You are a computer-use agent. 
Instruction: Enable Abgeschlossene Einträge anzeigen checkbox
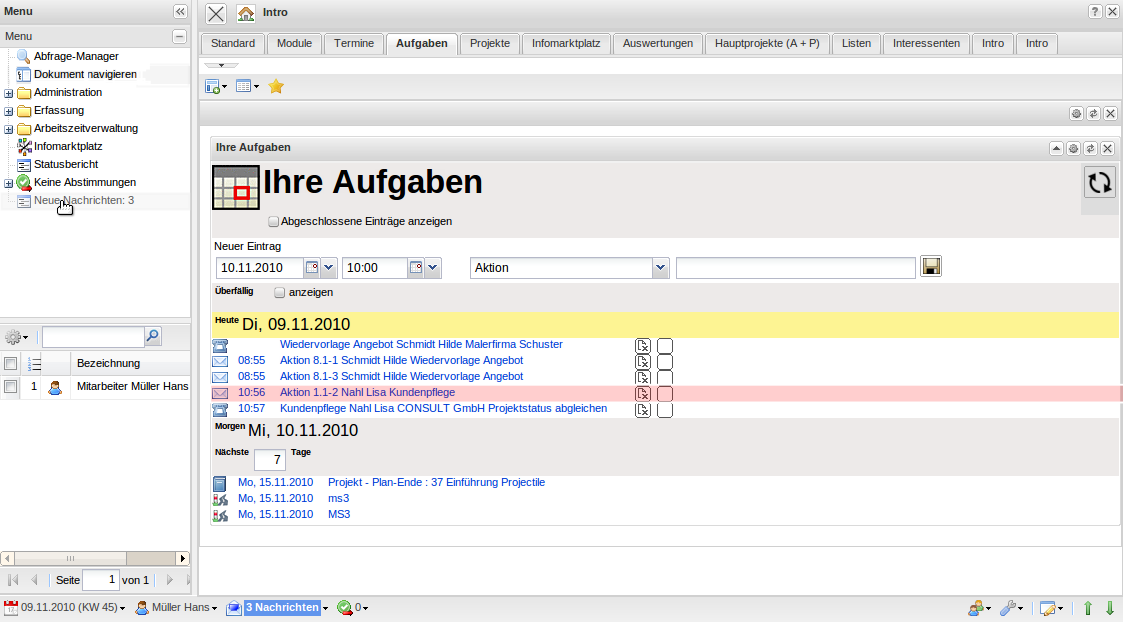point(274,222)
